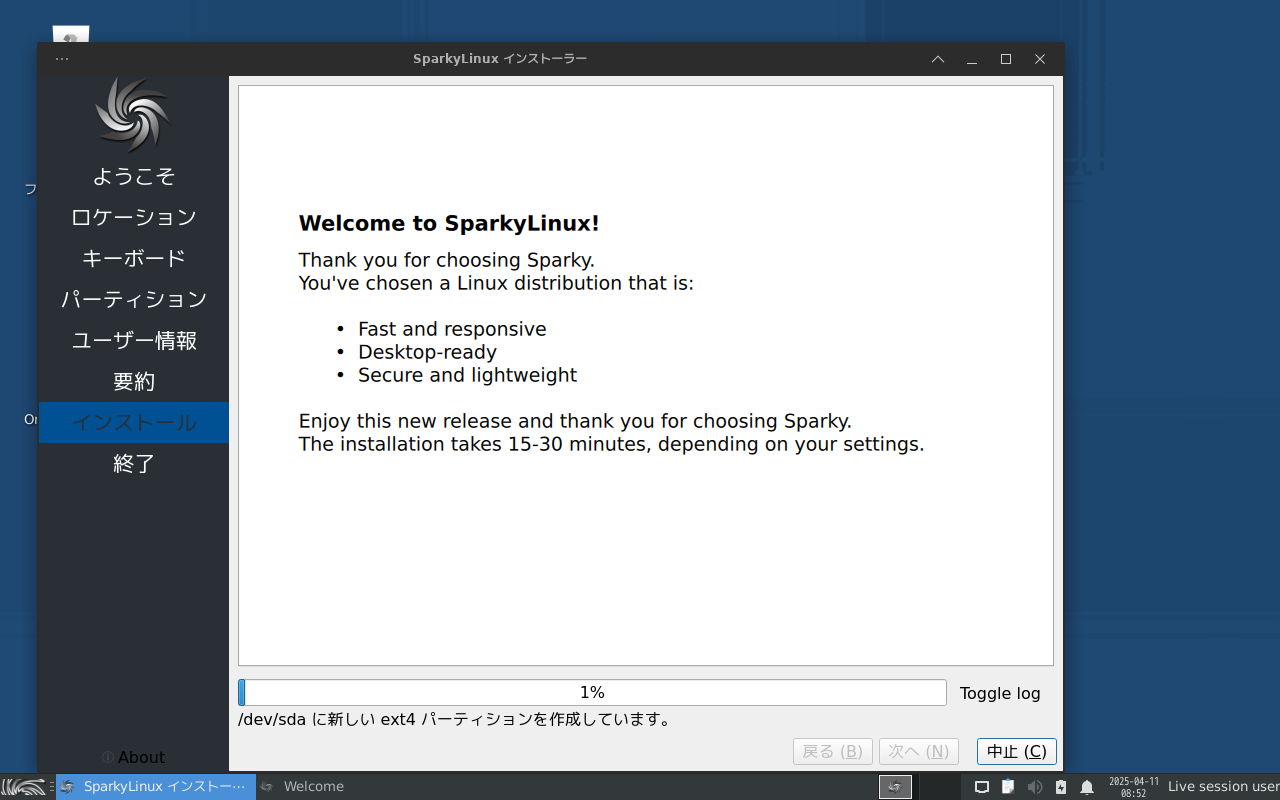Click the installation progress bar showing 1%
The width and height of the screenshot is (1280, 800).
592,692
